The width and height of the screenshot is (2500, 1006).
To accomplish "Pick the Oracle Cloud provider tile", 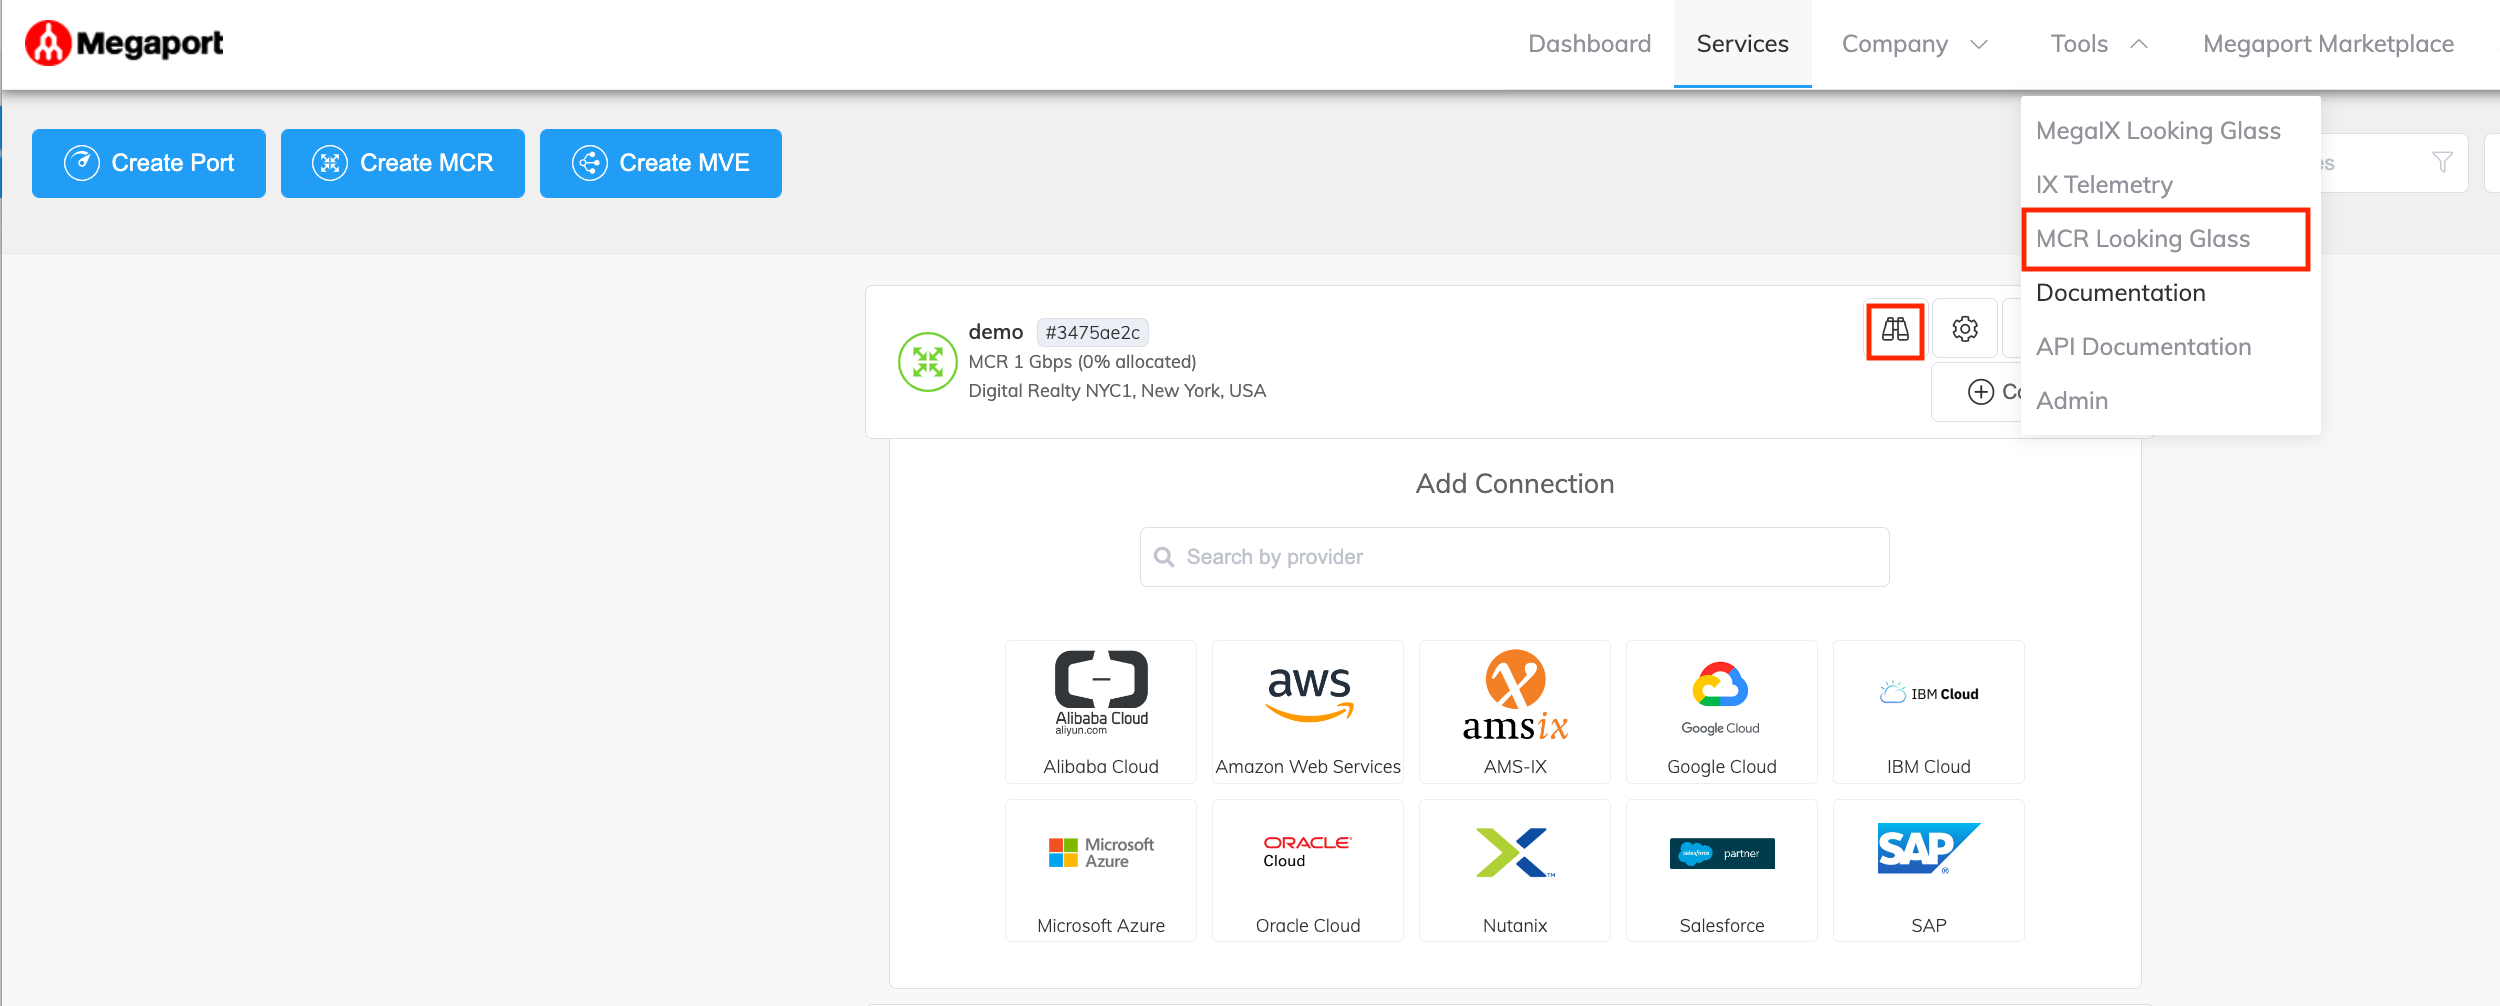I will click(x=1307, y=871).
